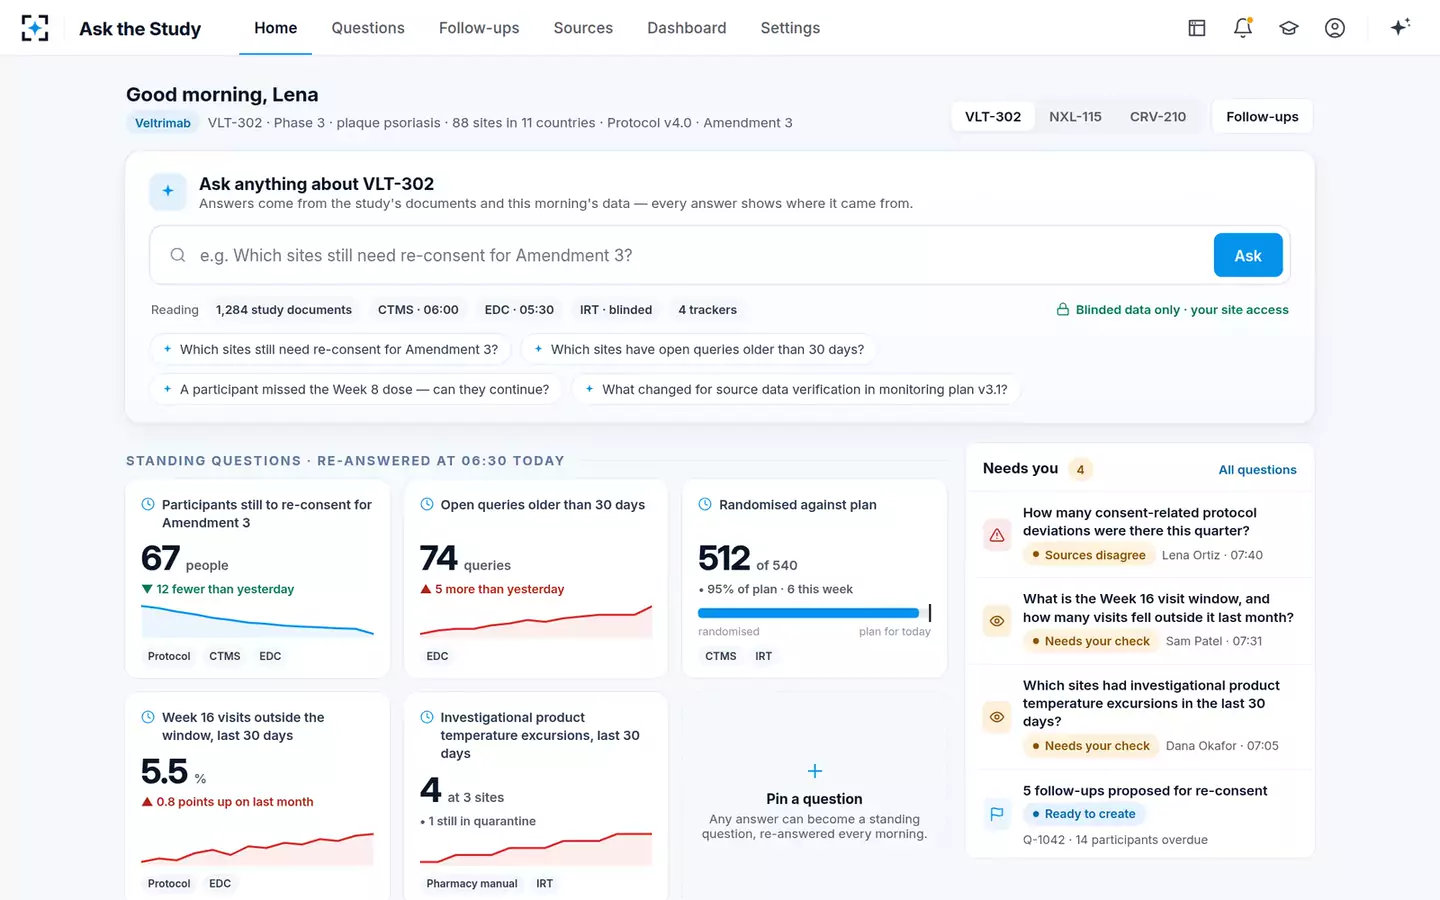Screen dimensions: 1440x900
Task: Click the eye icon for Week 16 visit window question
Action: pos(997,621)
